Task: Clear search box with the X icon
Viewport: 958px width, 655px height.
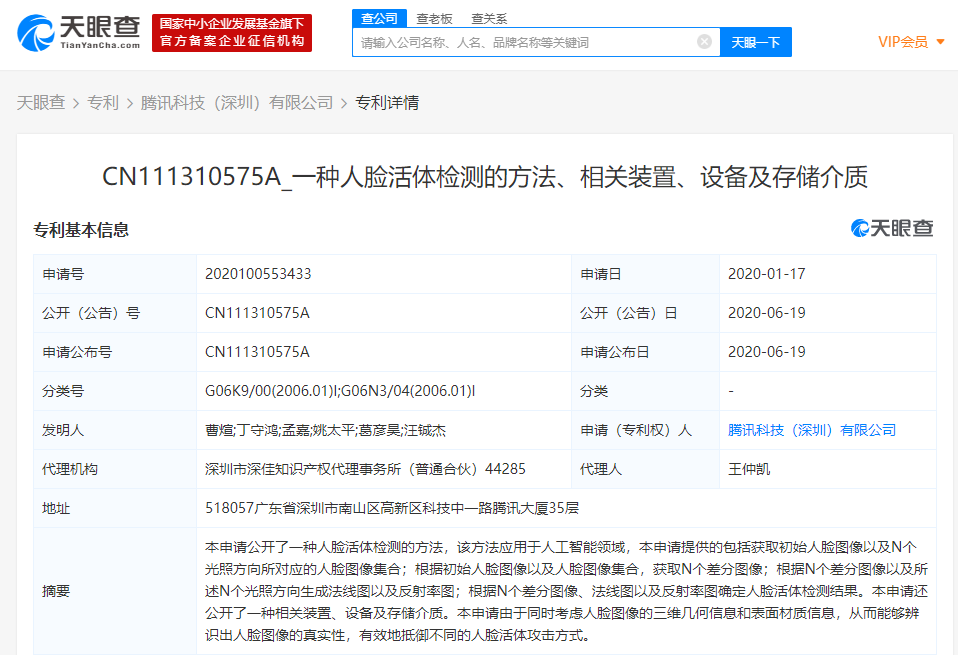Action: click(x=704, y=42)
